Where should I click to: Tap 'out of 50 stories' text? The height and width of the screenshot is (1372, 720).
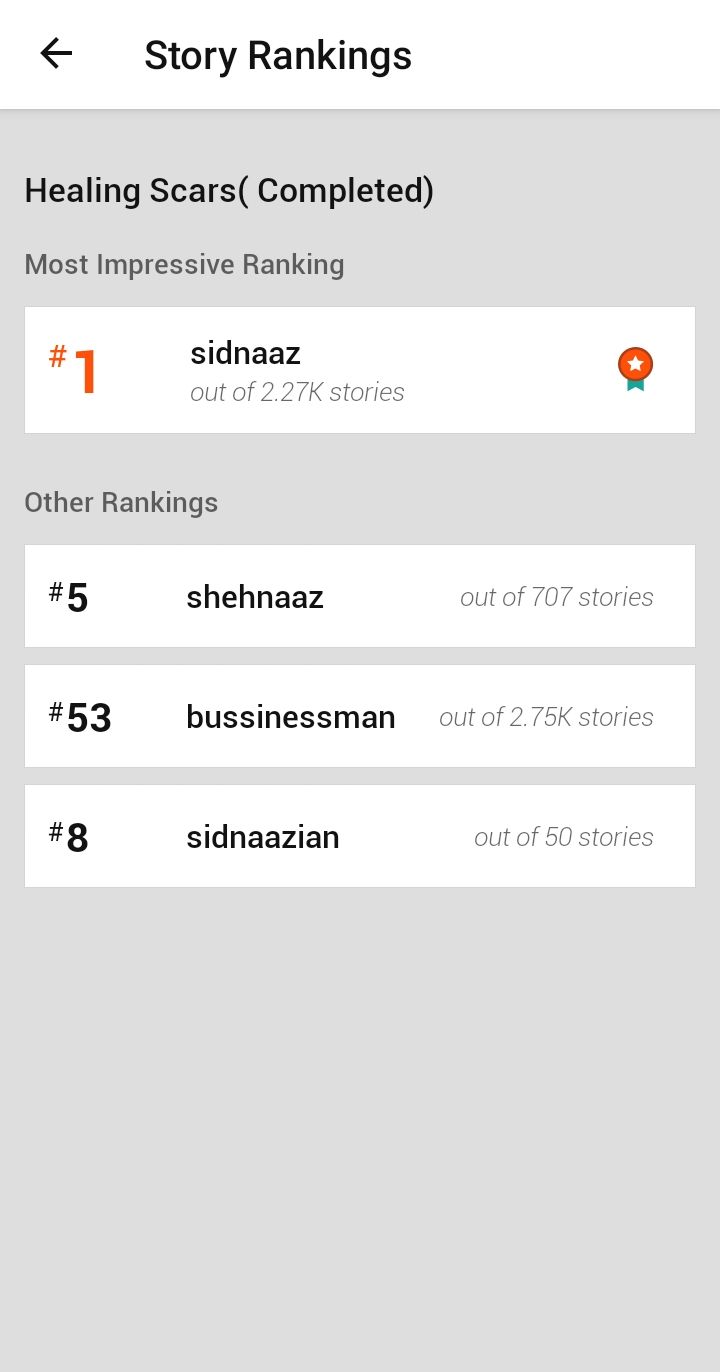point(563,837)
